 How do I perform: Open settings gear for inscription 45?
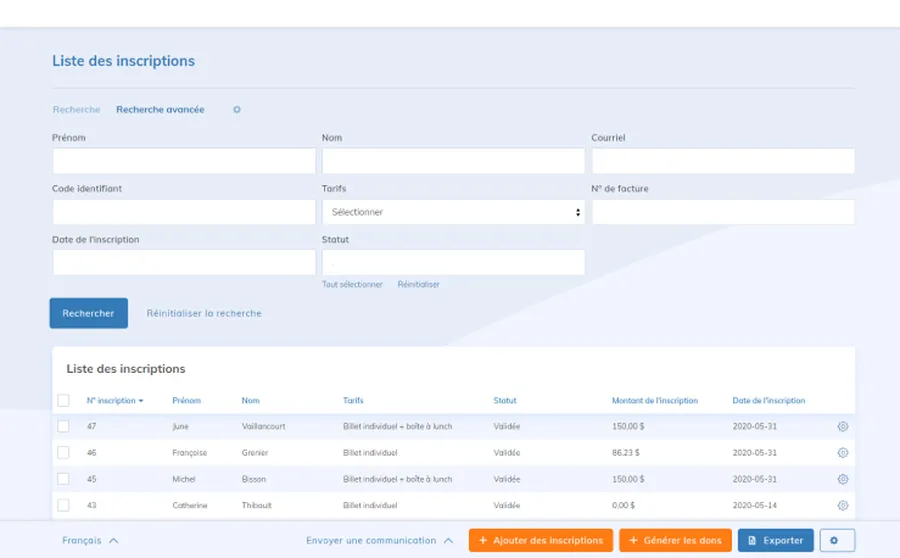[842, 479]
